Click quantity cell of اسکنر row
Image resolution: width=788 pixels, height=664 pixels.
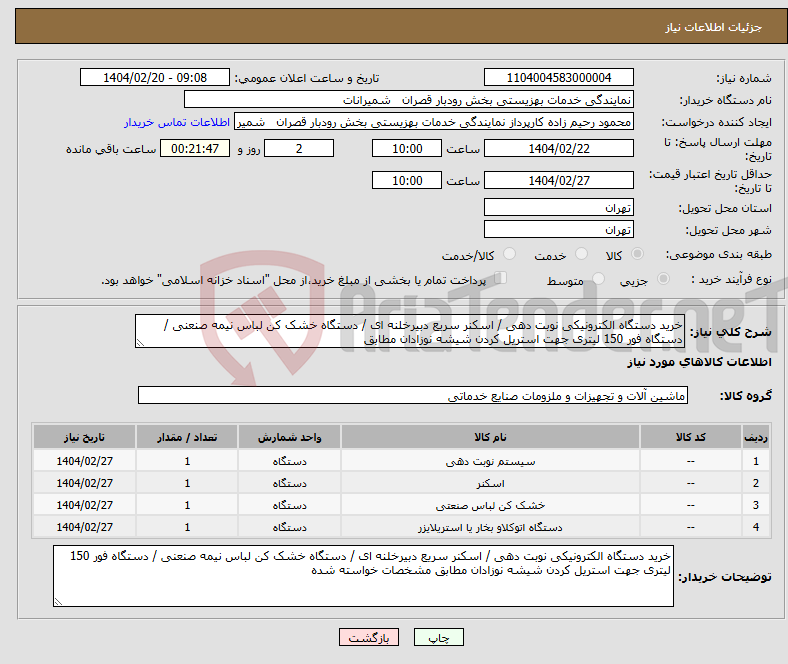[x=187, y=483]
